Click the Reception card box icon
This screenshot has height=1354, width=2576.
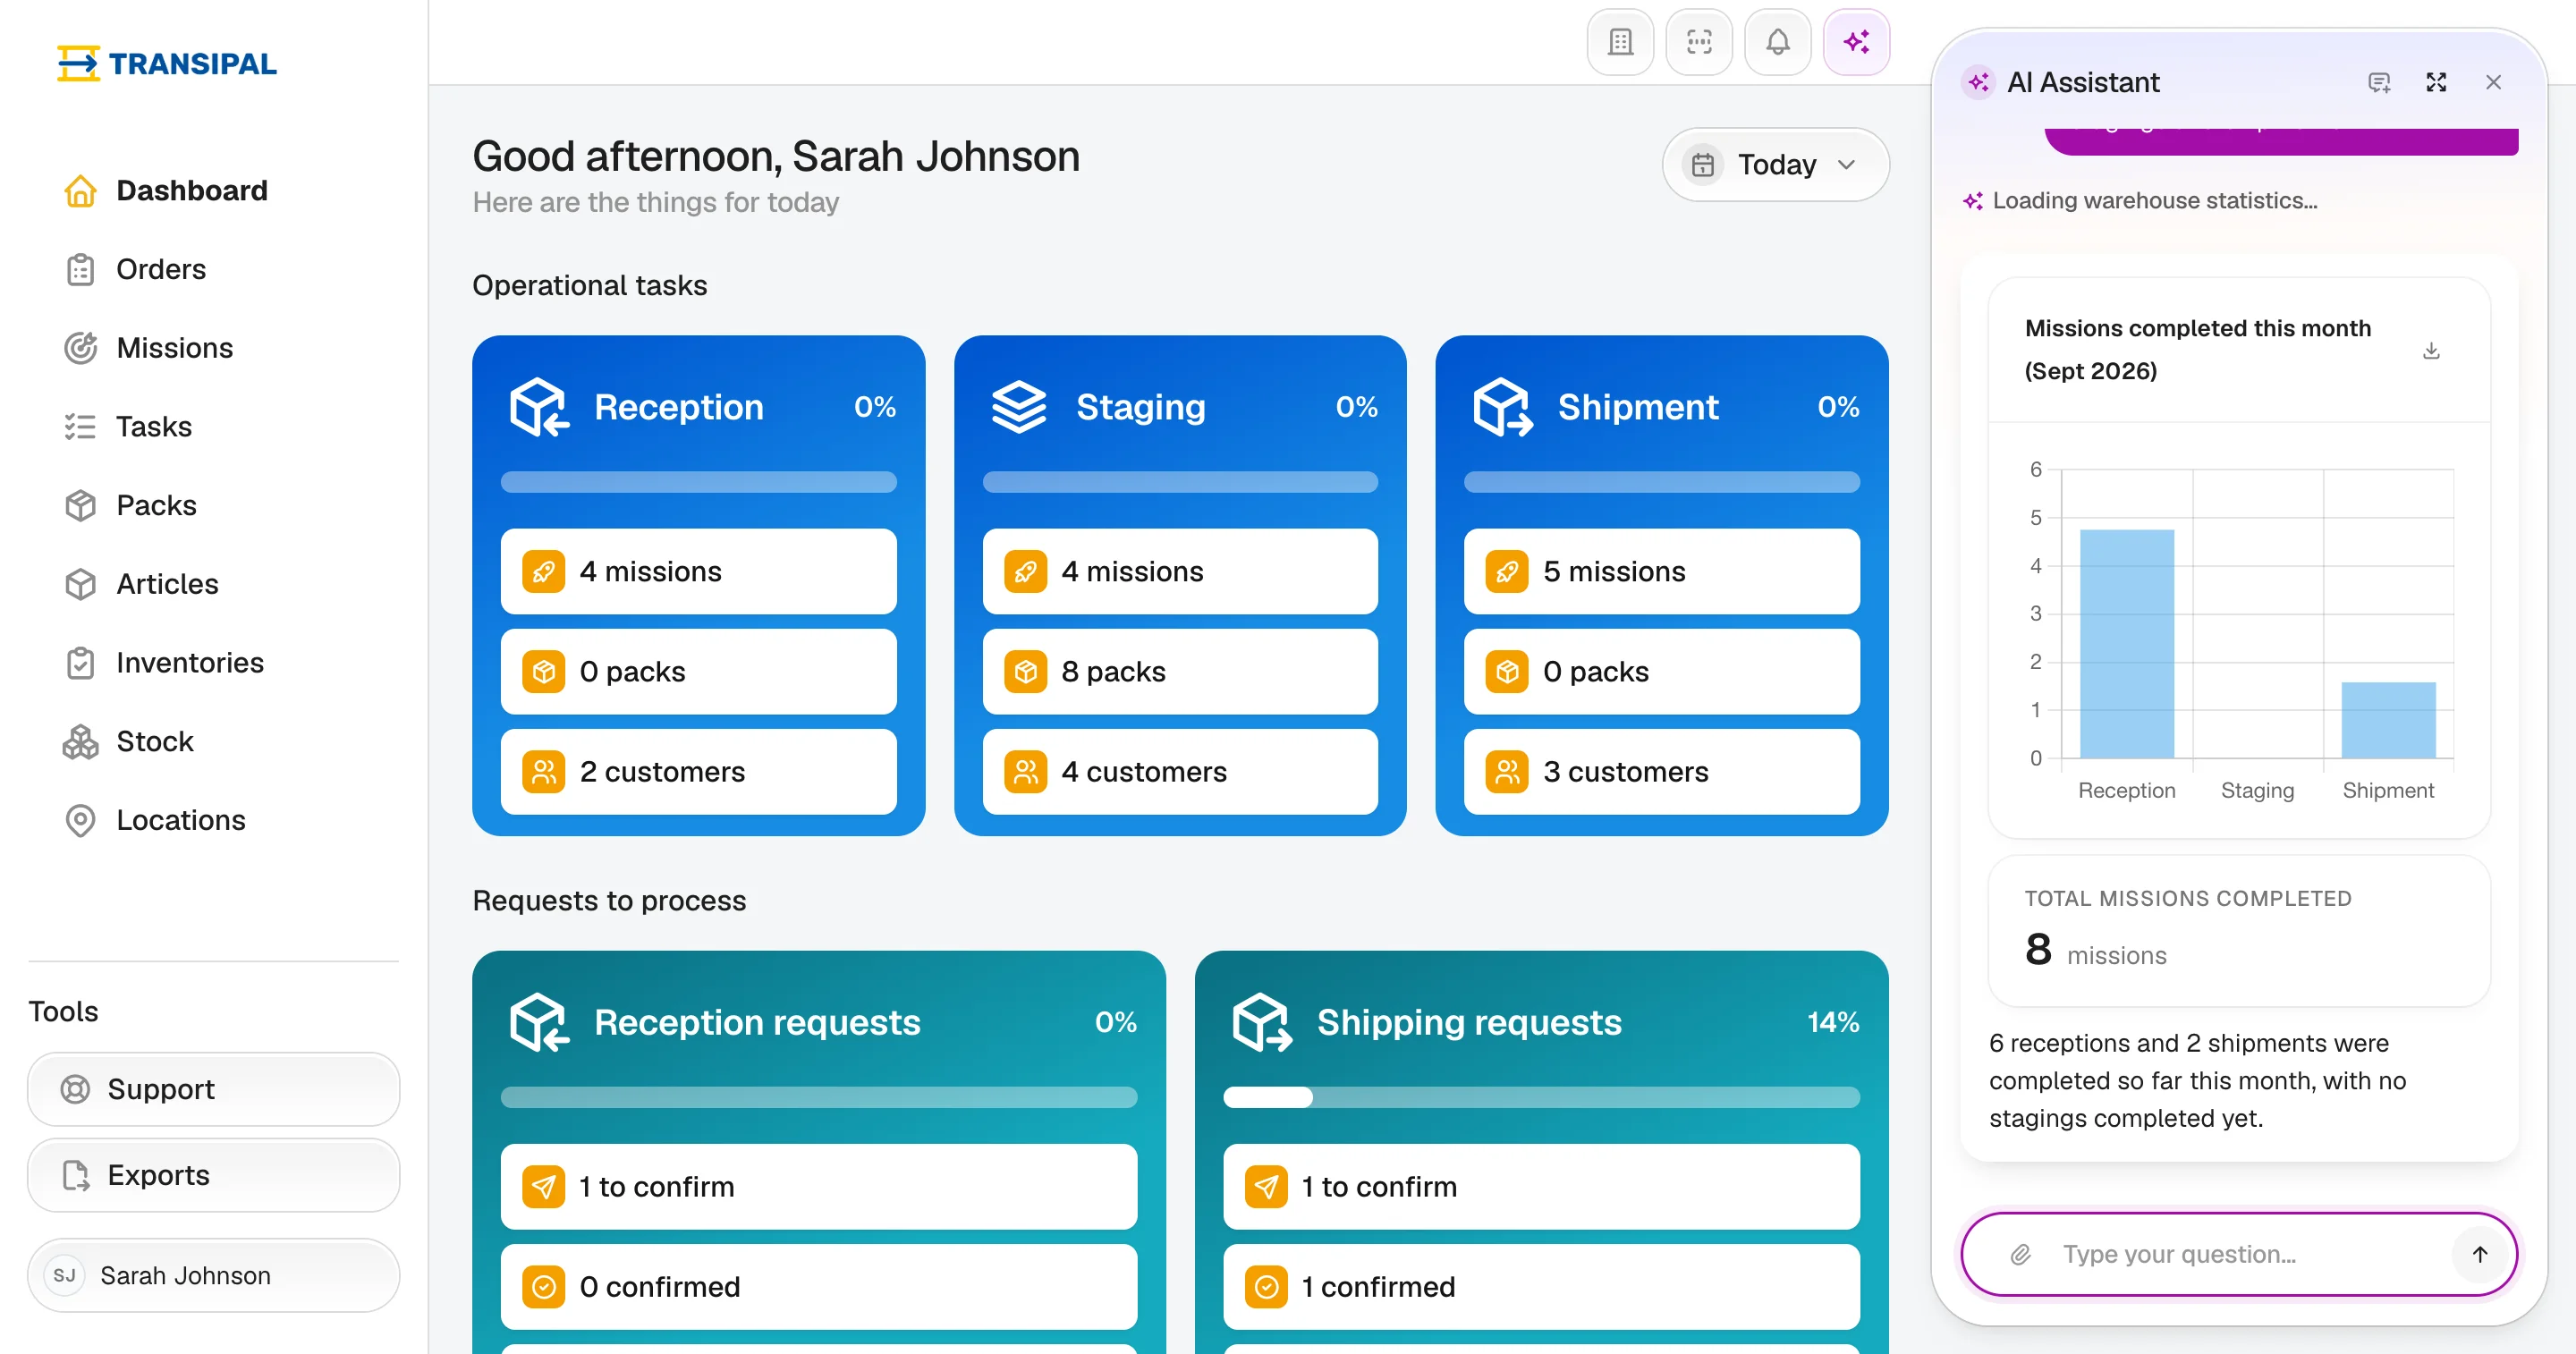(x=540, y=407)
